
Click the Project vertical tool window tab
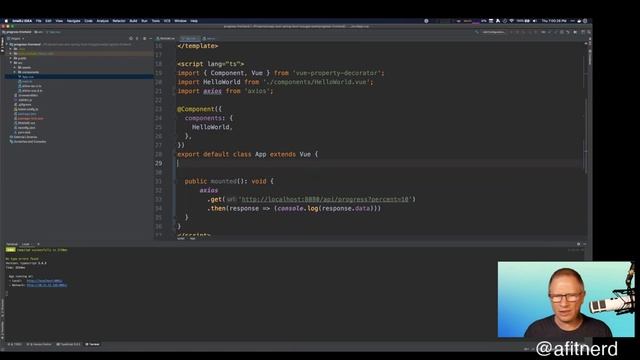pyautogui.click(x=2, y=43)
